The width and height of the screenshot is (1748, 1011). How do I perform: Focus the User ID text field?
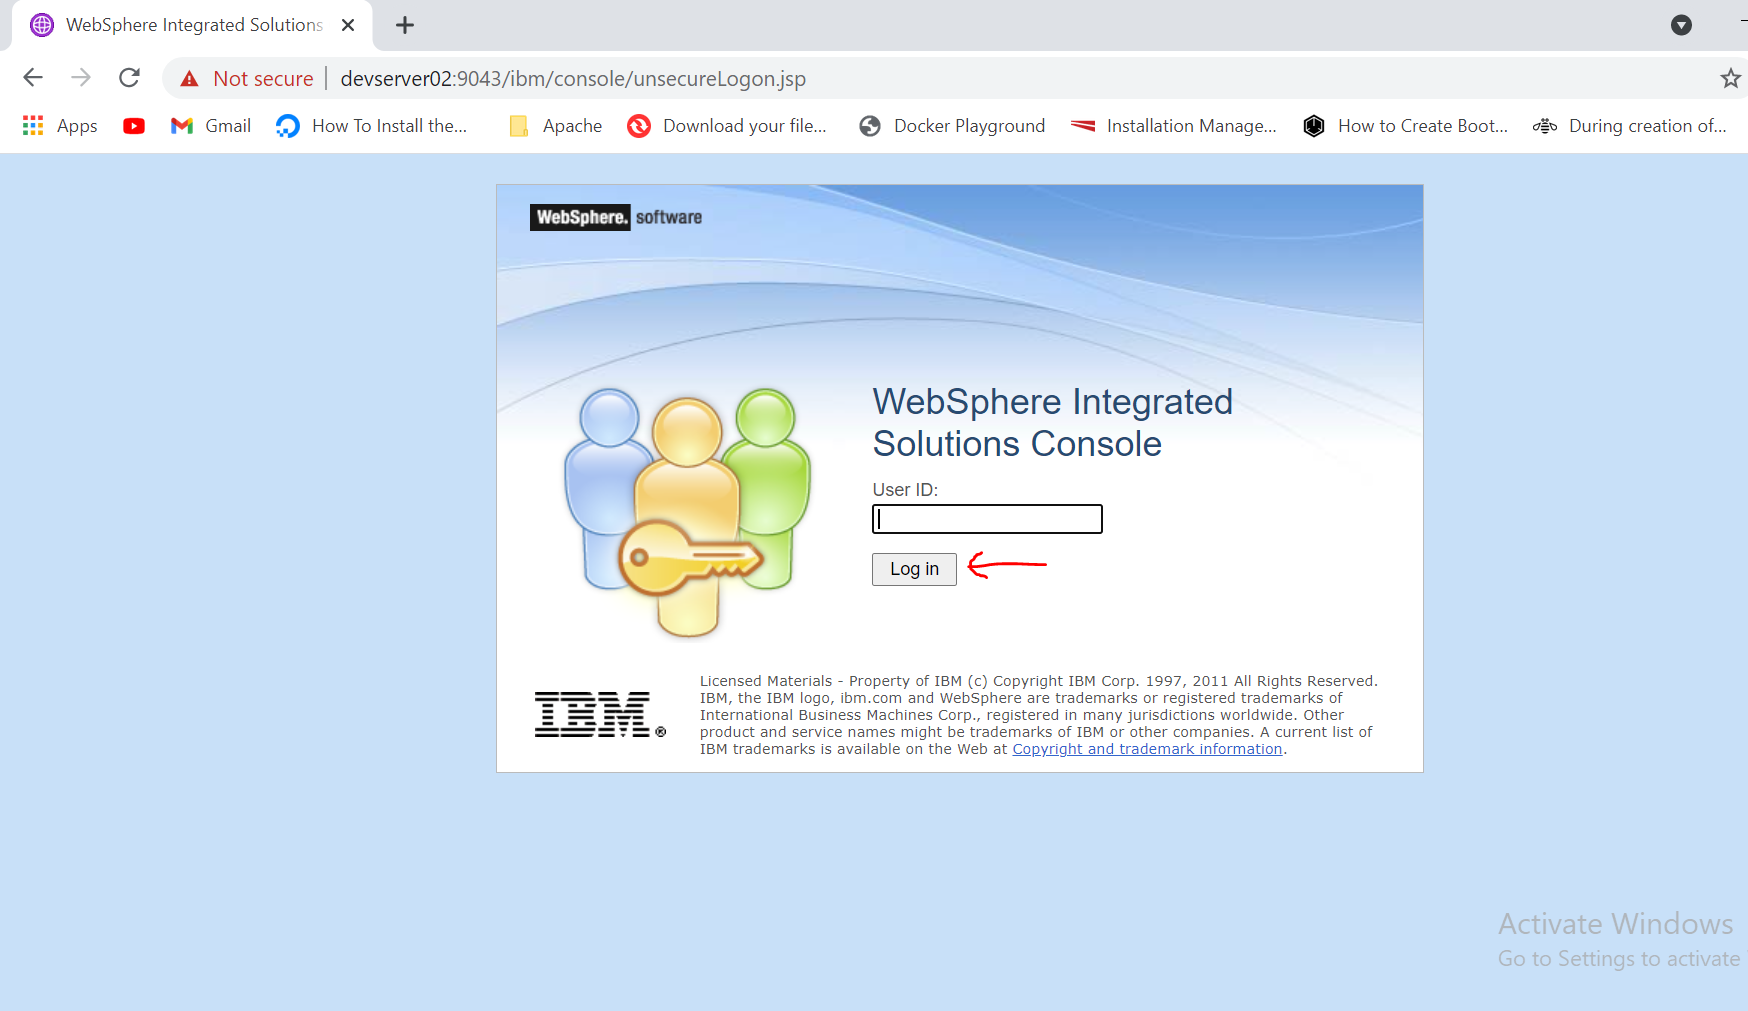coord(987,519)
